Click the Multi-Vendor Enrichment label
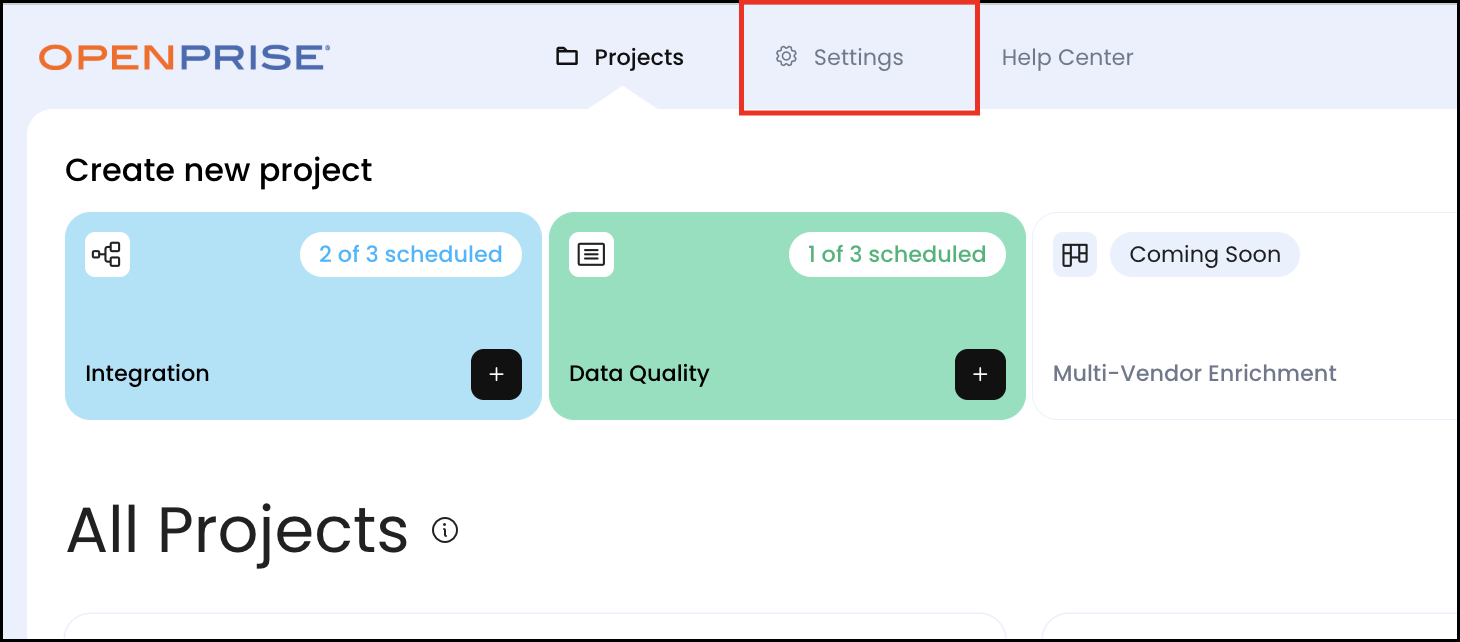 [1194, 374]
